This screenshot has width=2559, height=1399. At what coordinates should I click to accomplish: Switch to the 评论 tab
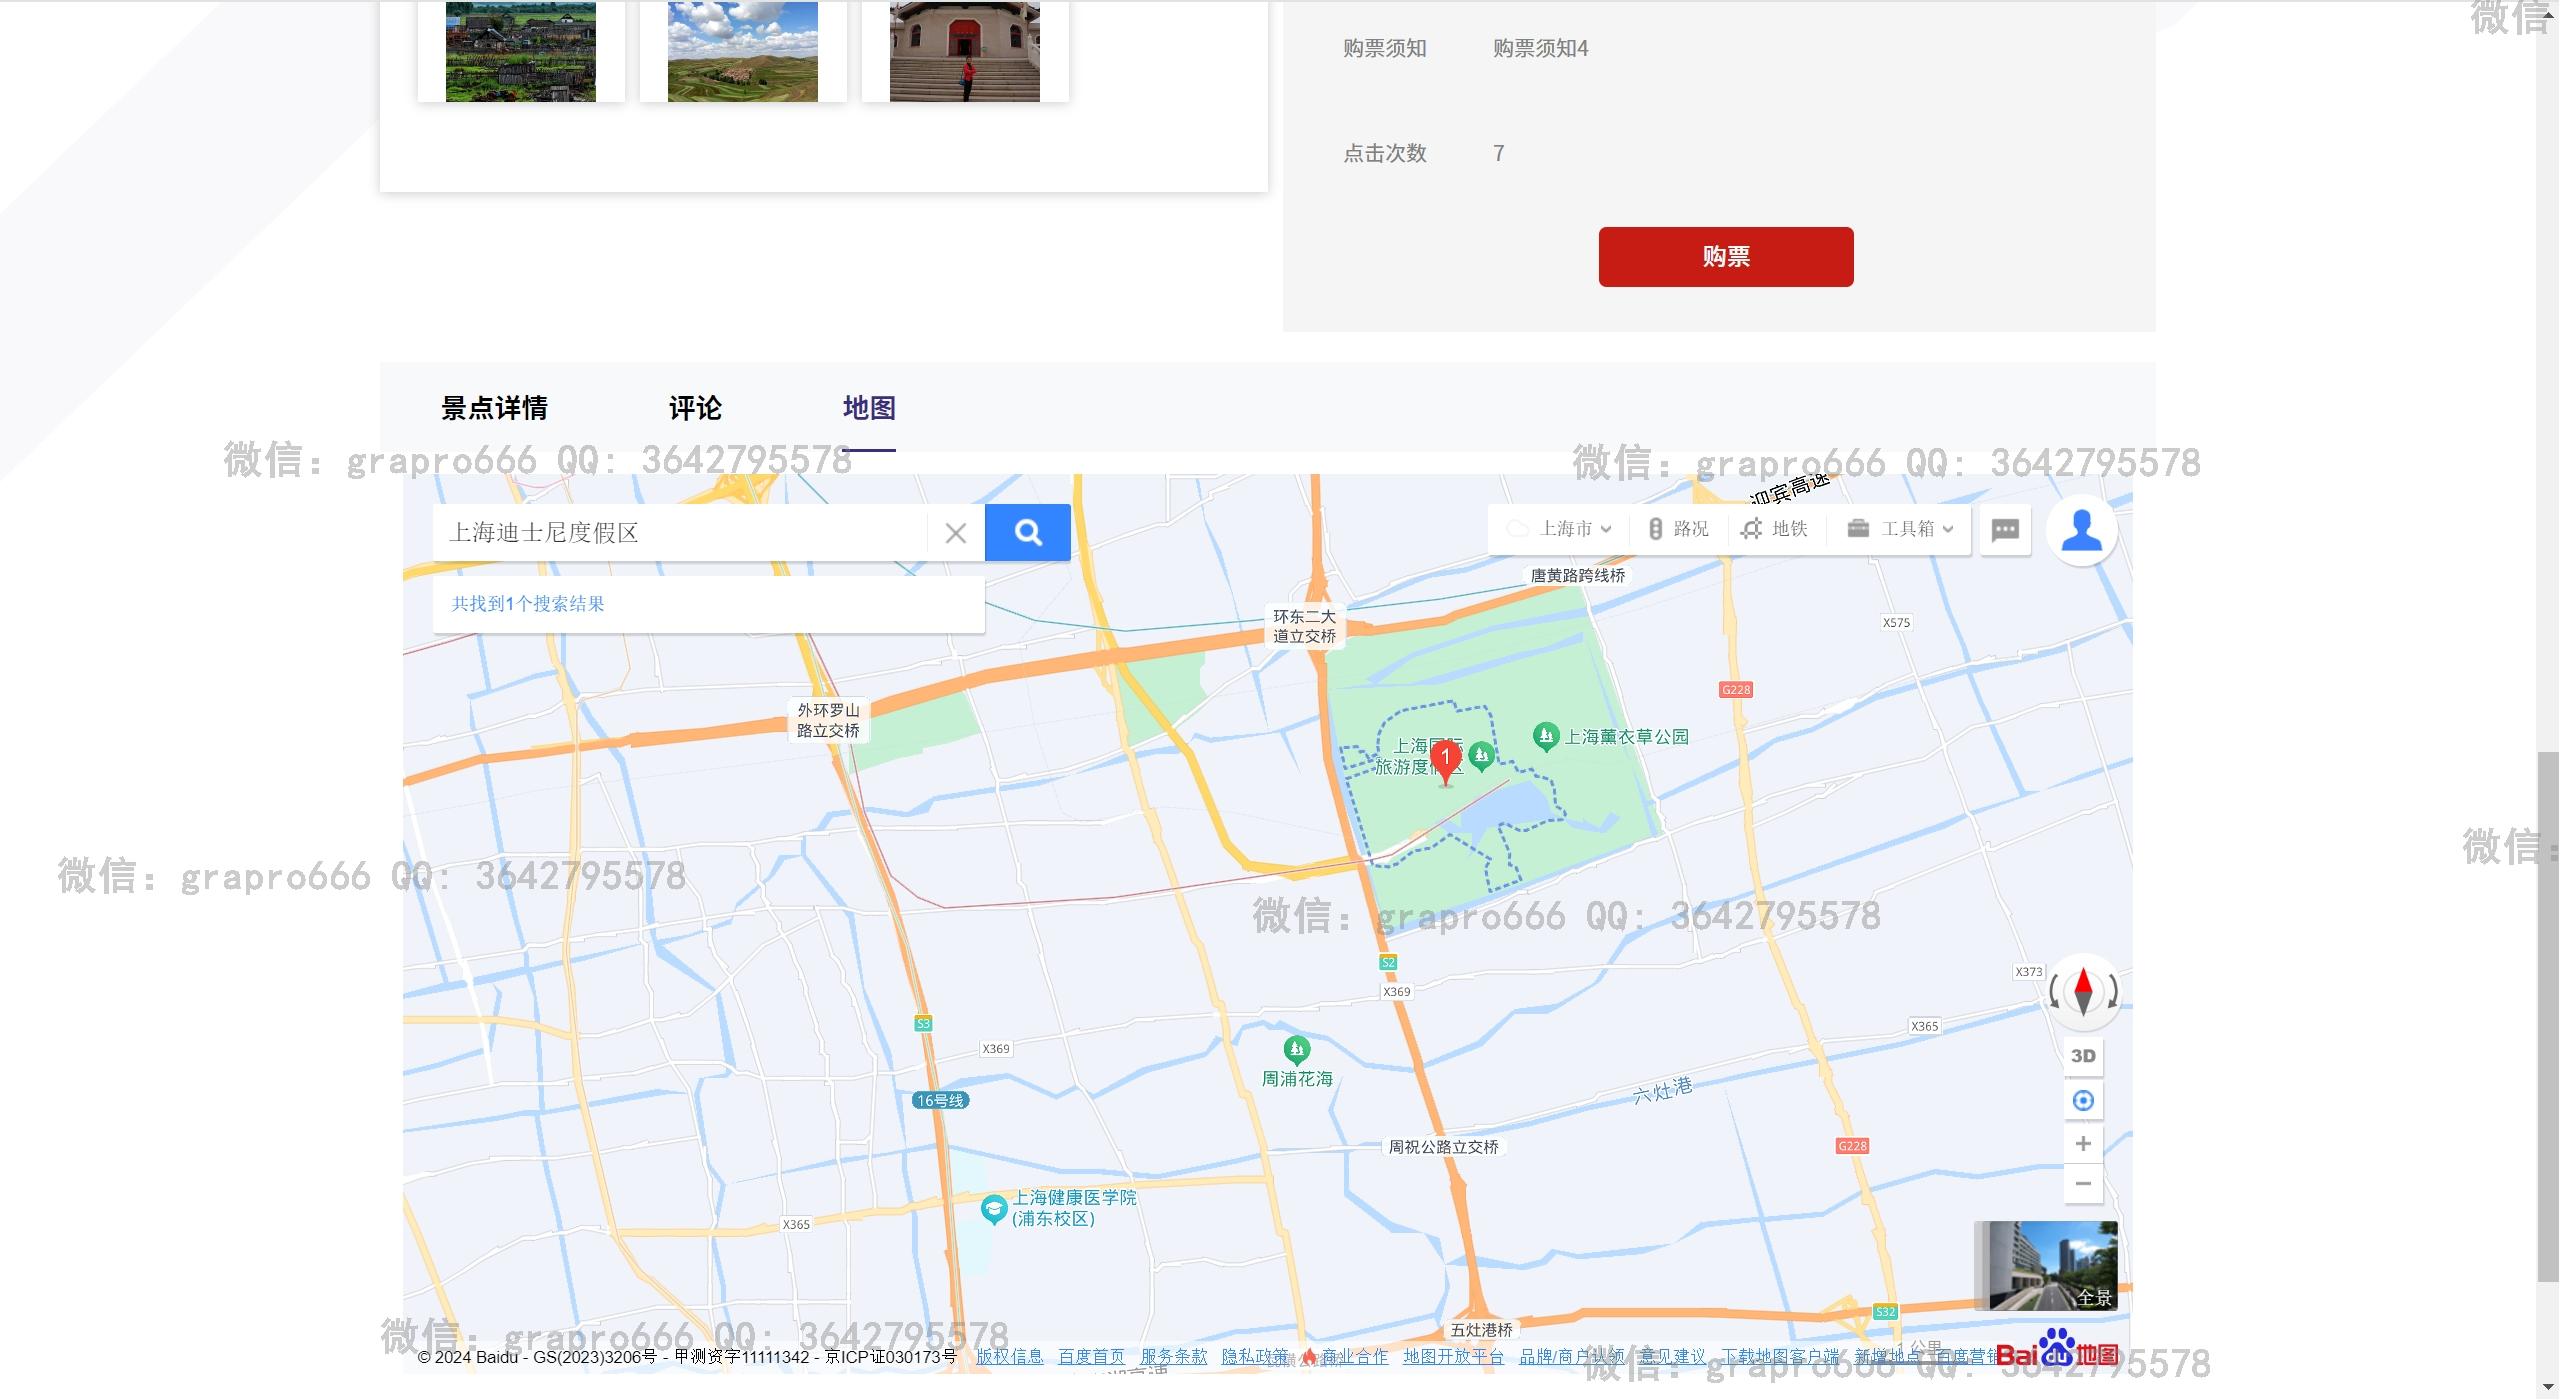tap(695, 408)
